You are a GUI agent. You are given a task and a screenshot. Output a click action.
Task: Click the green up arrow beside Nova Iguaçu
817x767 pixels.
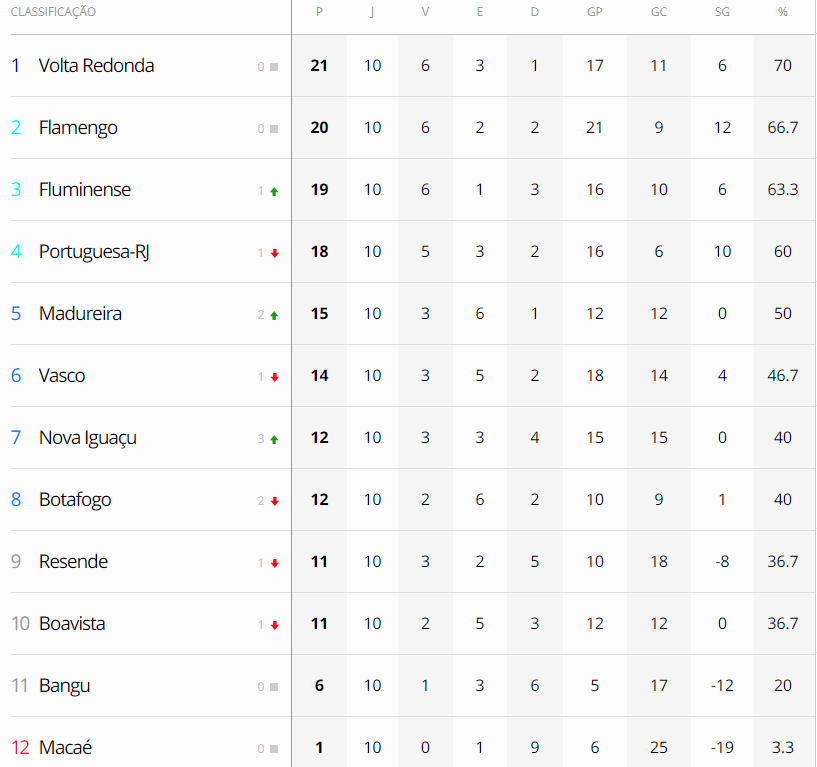click(274, 439)
